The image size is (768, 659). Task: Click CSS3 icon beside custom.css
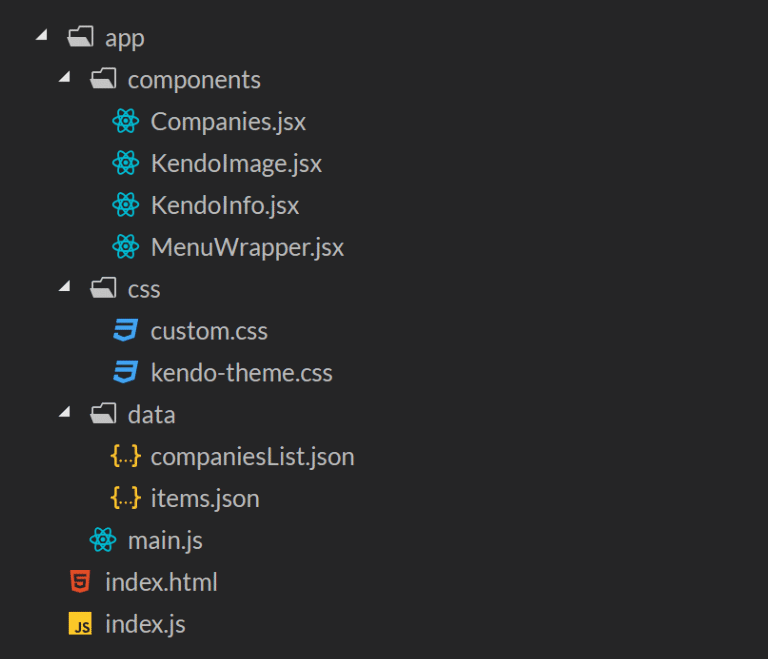(126, 330)
